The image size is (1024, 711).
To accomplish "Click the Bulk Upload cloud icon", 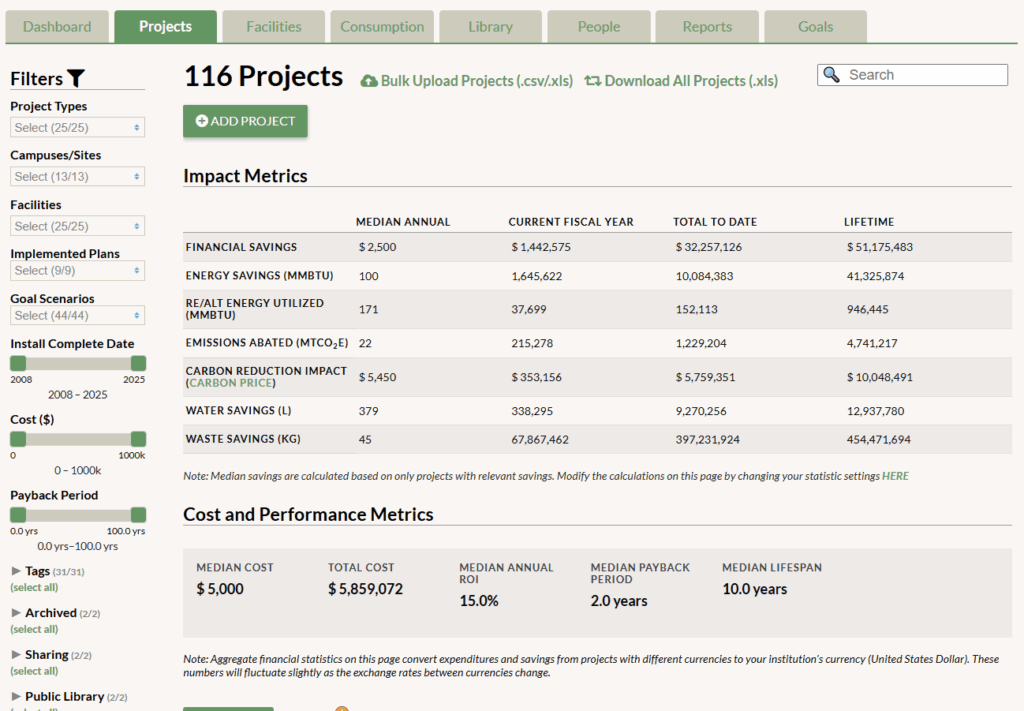I will pyautogui.click(x=369, y=81).
